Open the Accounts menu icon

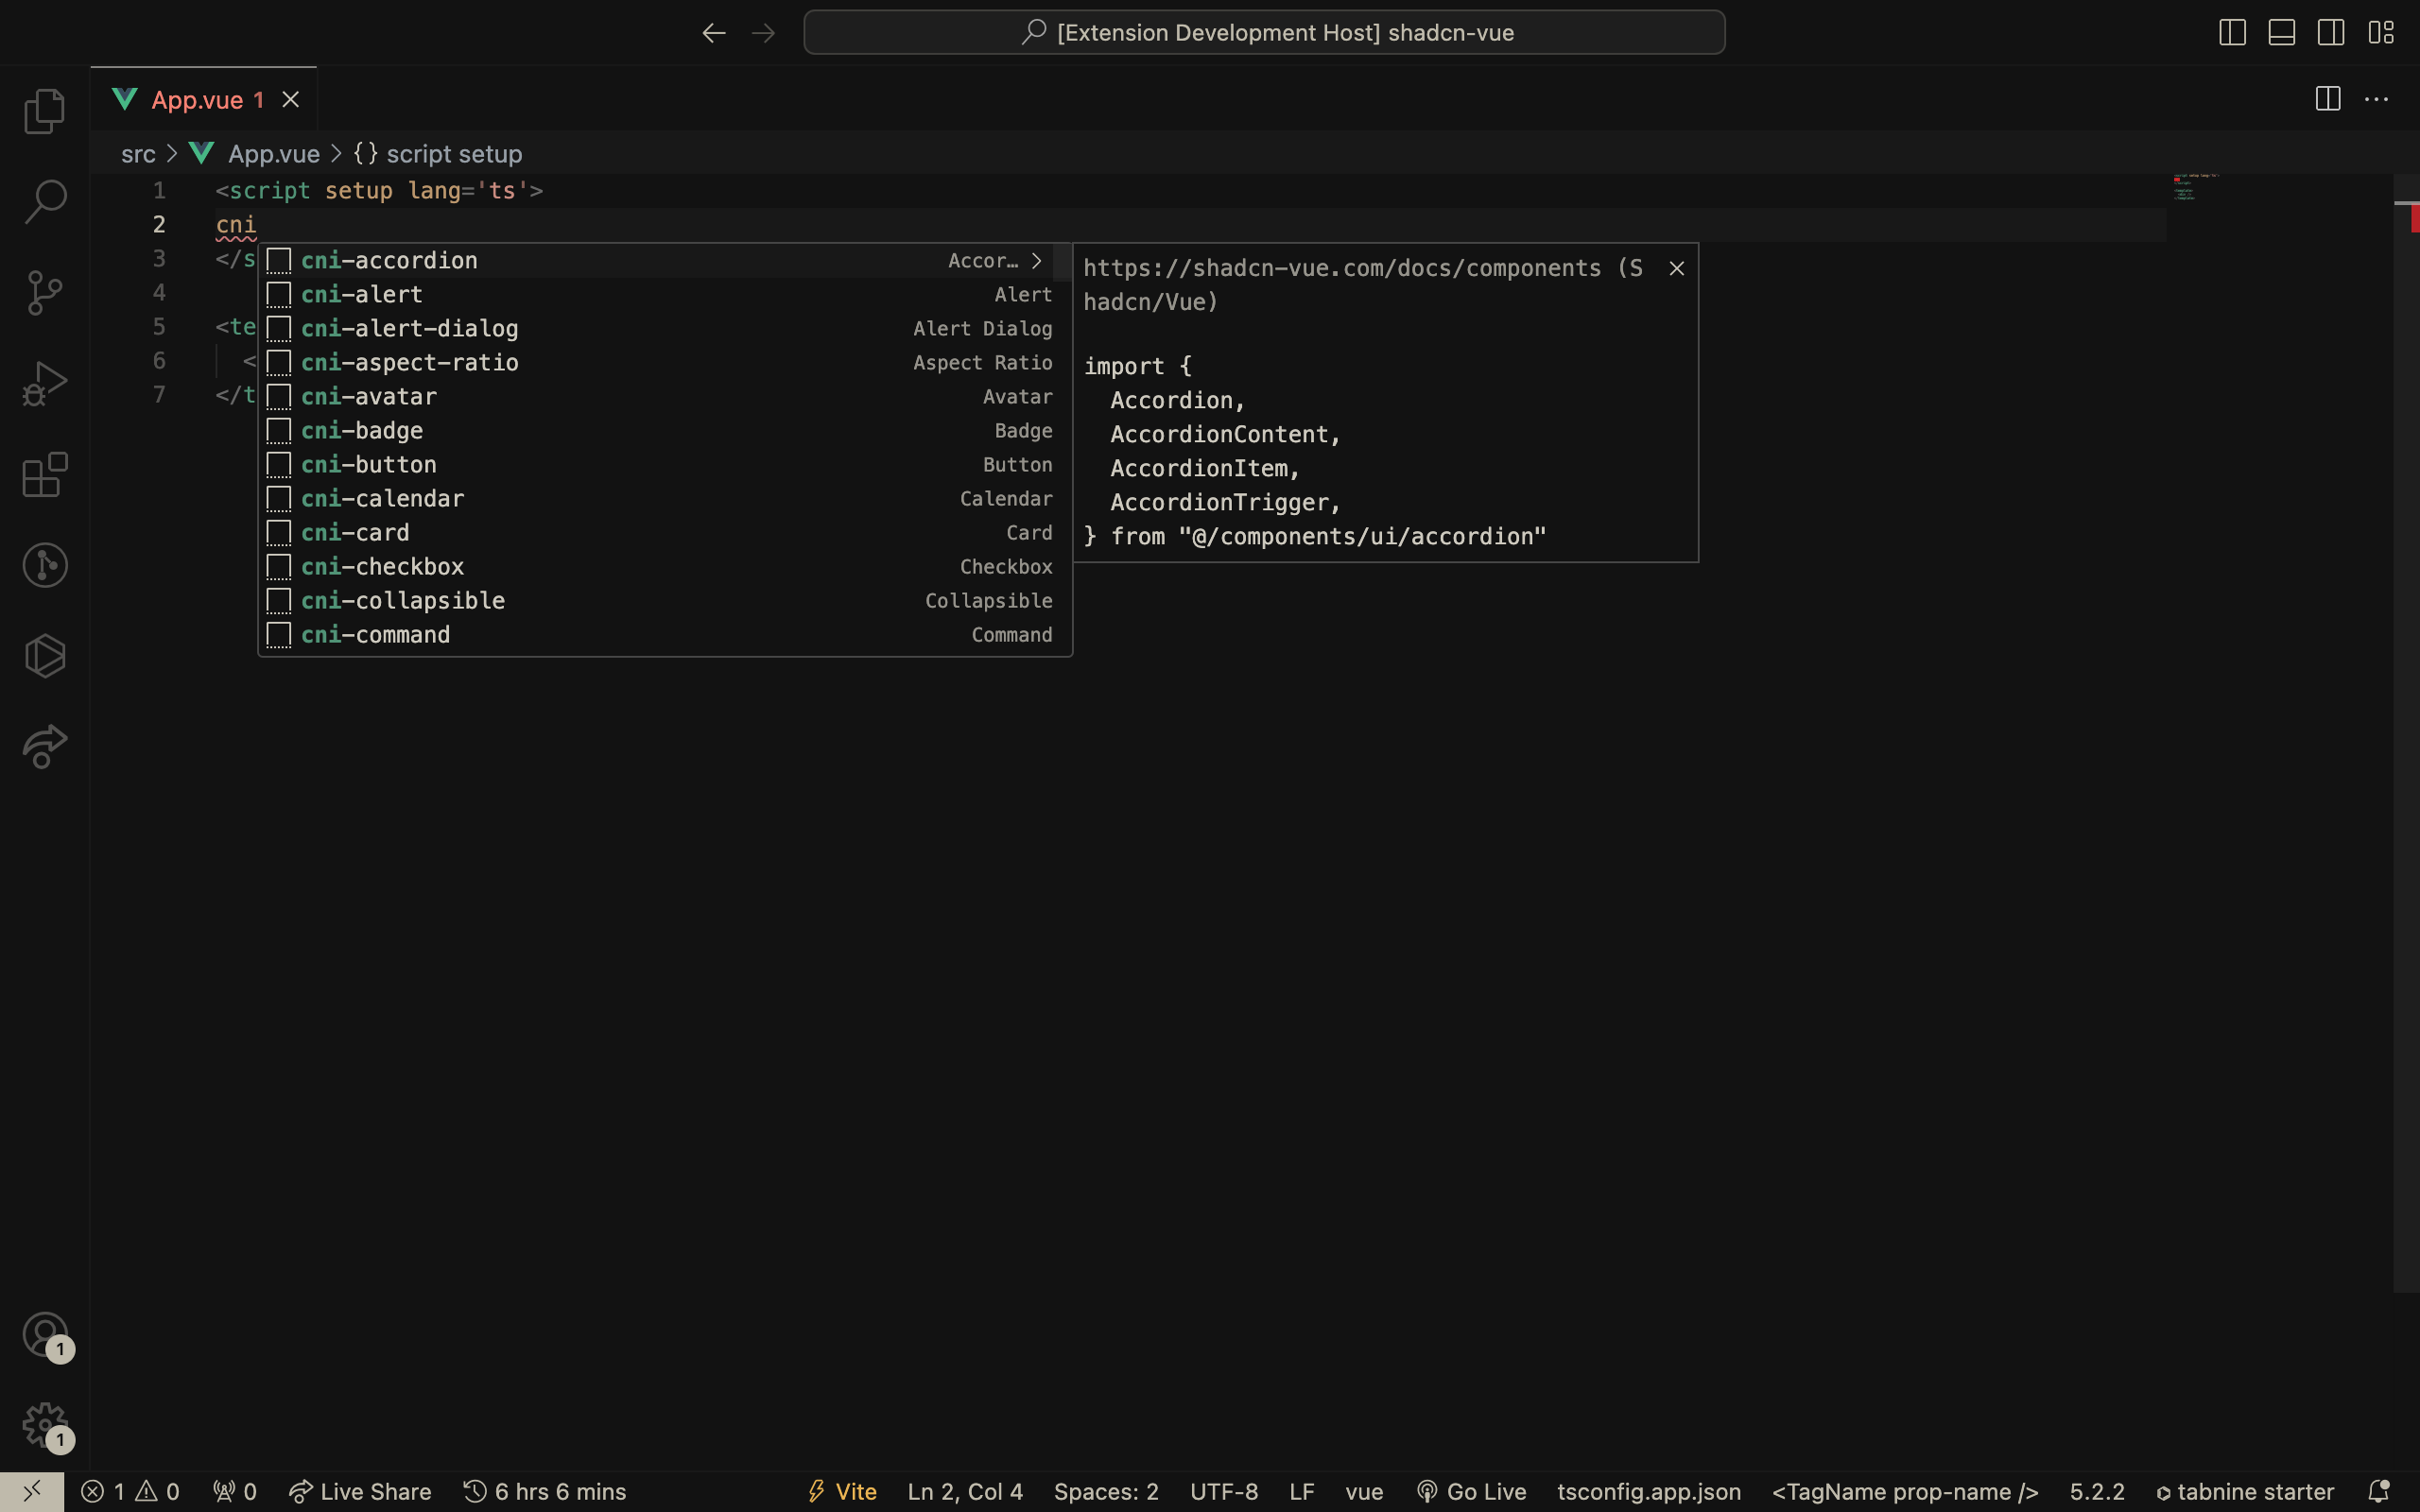point(45,1334)
